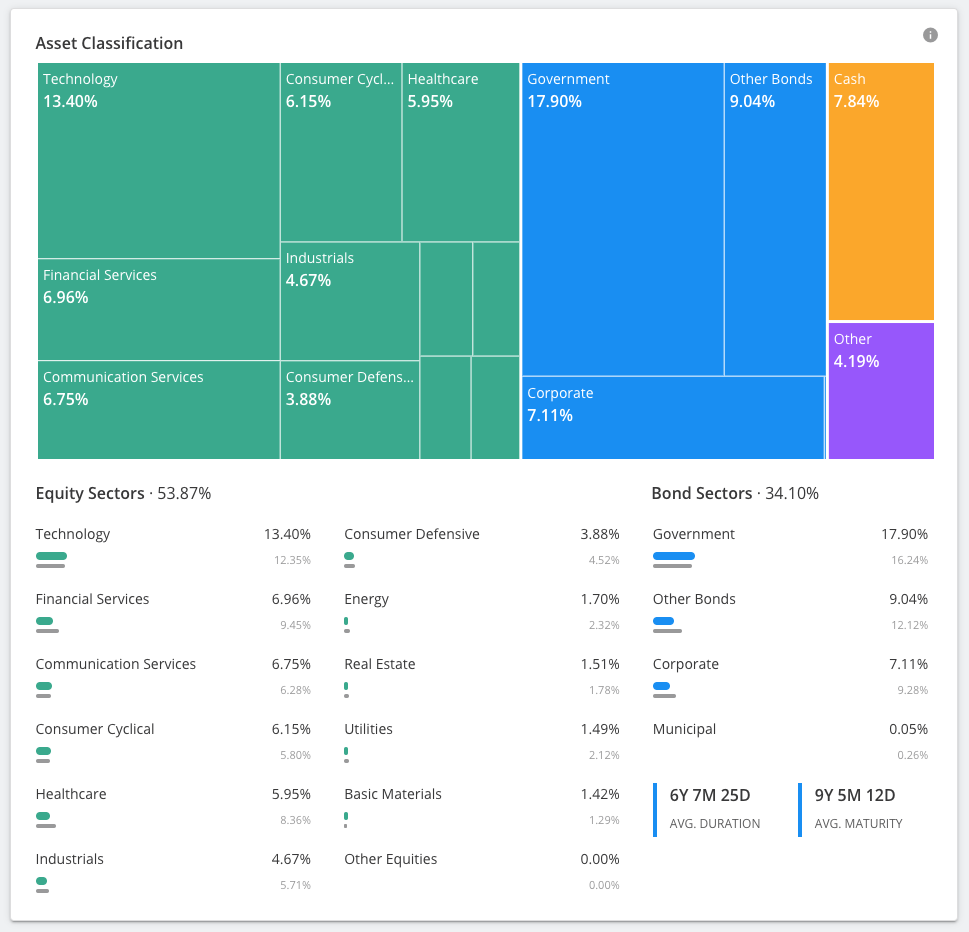Click the Healthcare list row label
Image resolution: width=969 pixels, height=932 pixels.
click(x=71, y=794)
